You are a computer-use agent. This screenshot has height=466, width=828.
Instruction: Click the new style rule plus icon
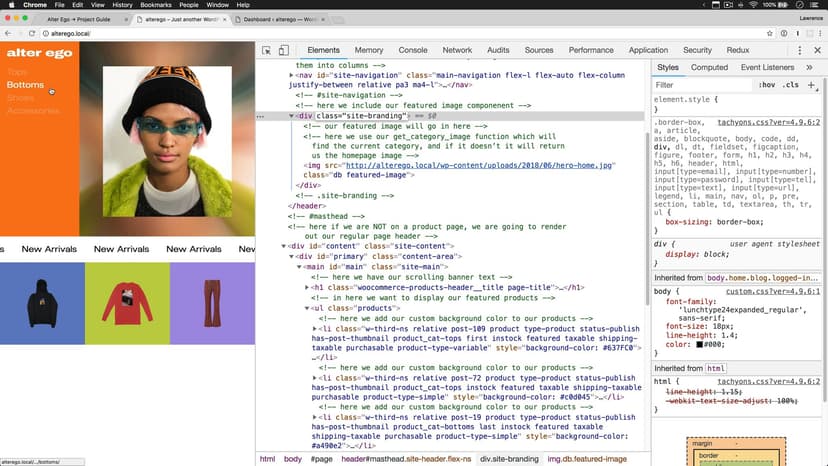click(x=811, y=85)
